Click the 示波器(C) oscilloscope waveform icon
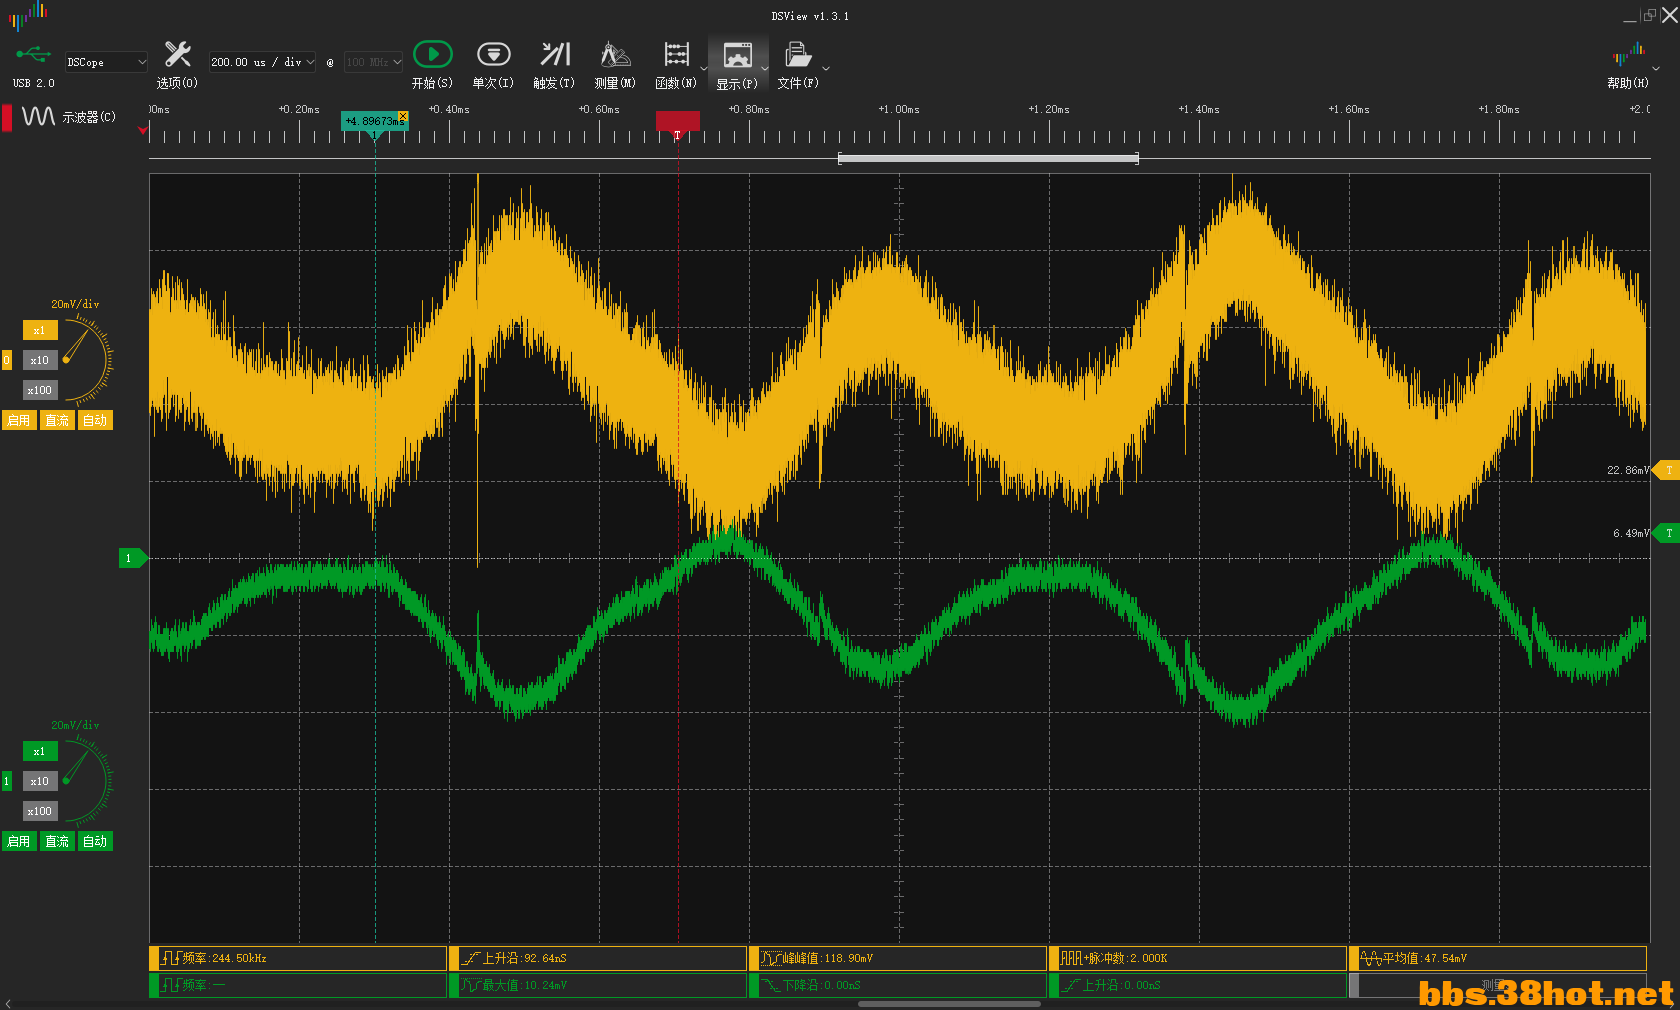Viewport: 1680px width, 1010px height. tap(38, 117)
